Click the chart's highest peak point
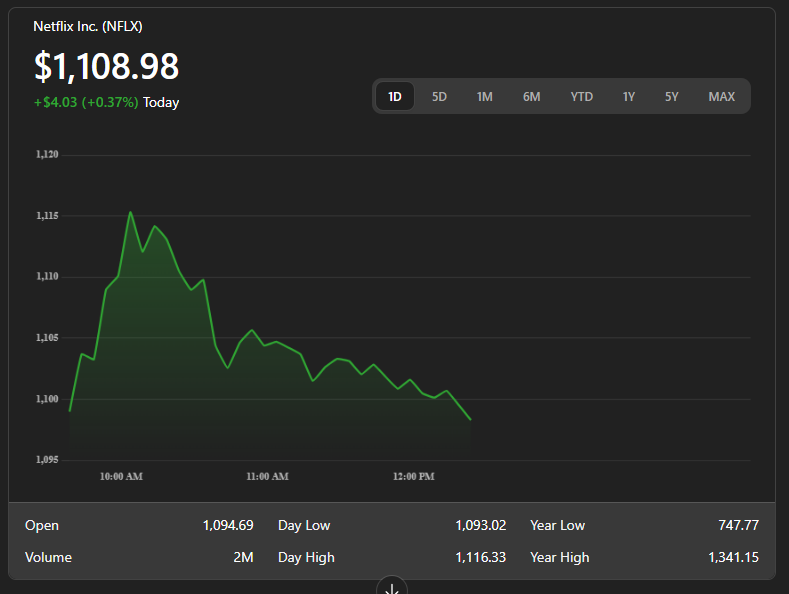 point(130,212)
